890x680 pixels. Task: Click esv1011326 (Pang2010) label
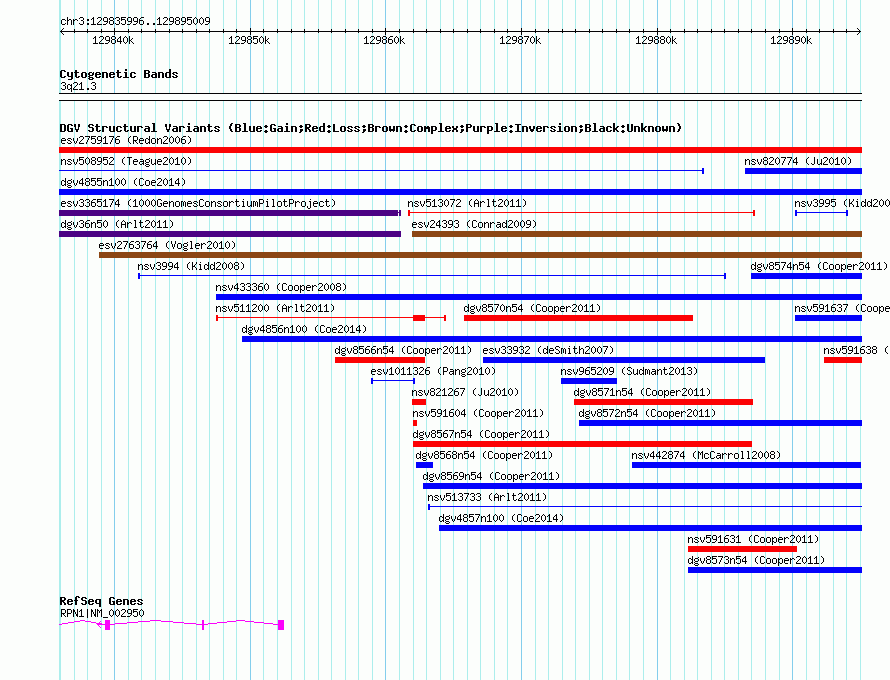[433, 371]
